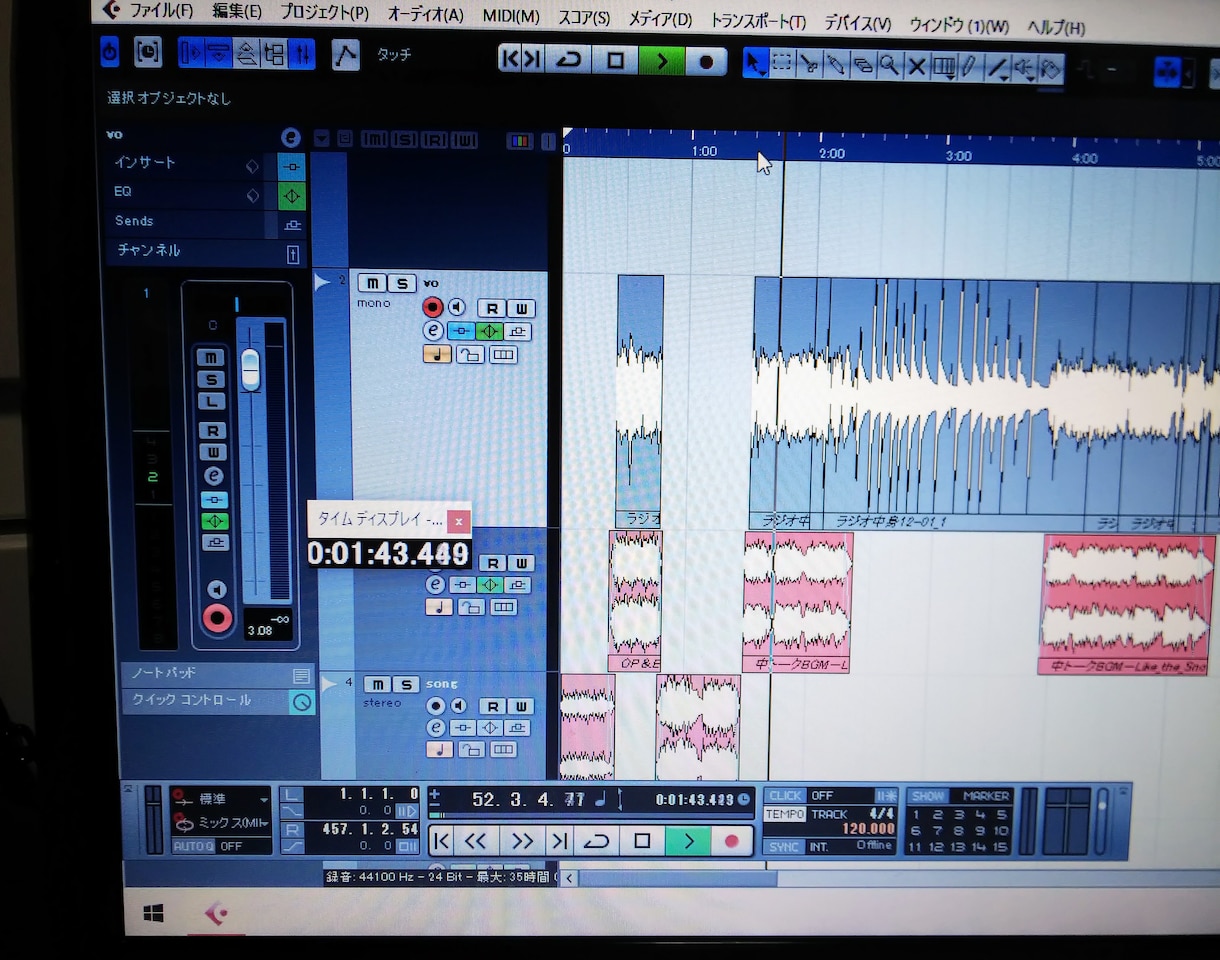Click the Stop button in top toolbar

point(615,61)
